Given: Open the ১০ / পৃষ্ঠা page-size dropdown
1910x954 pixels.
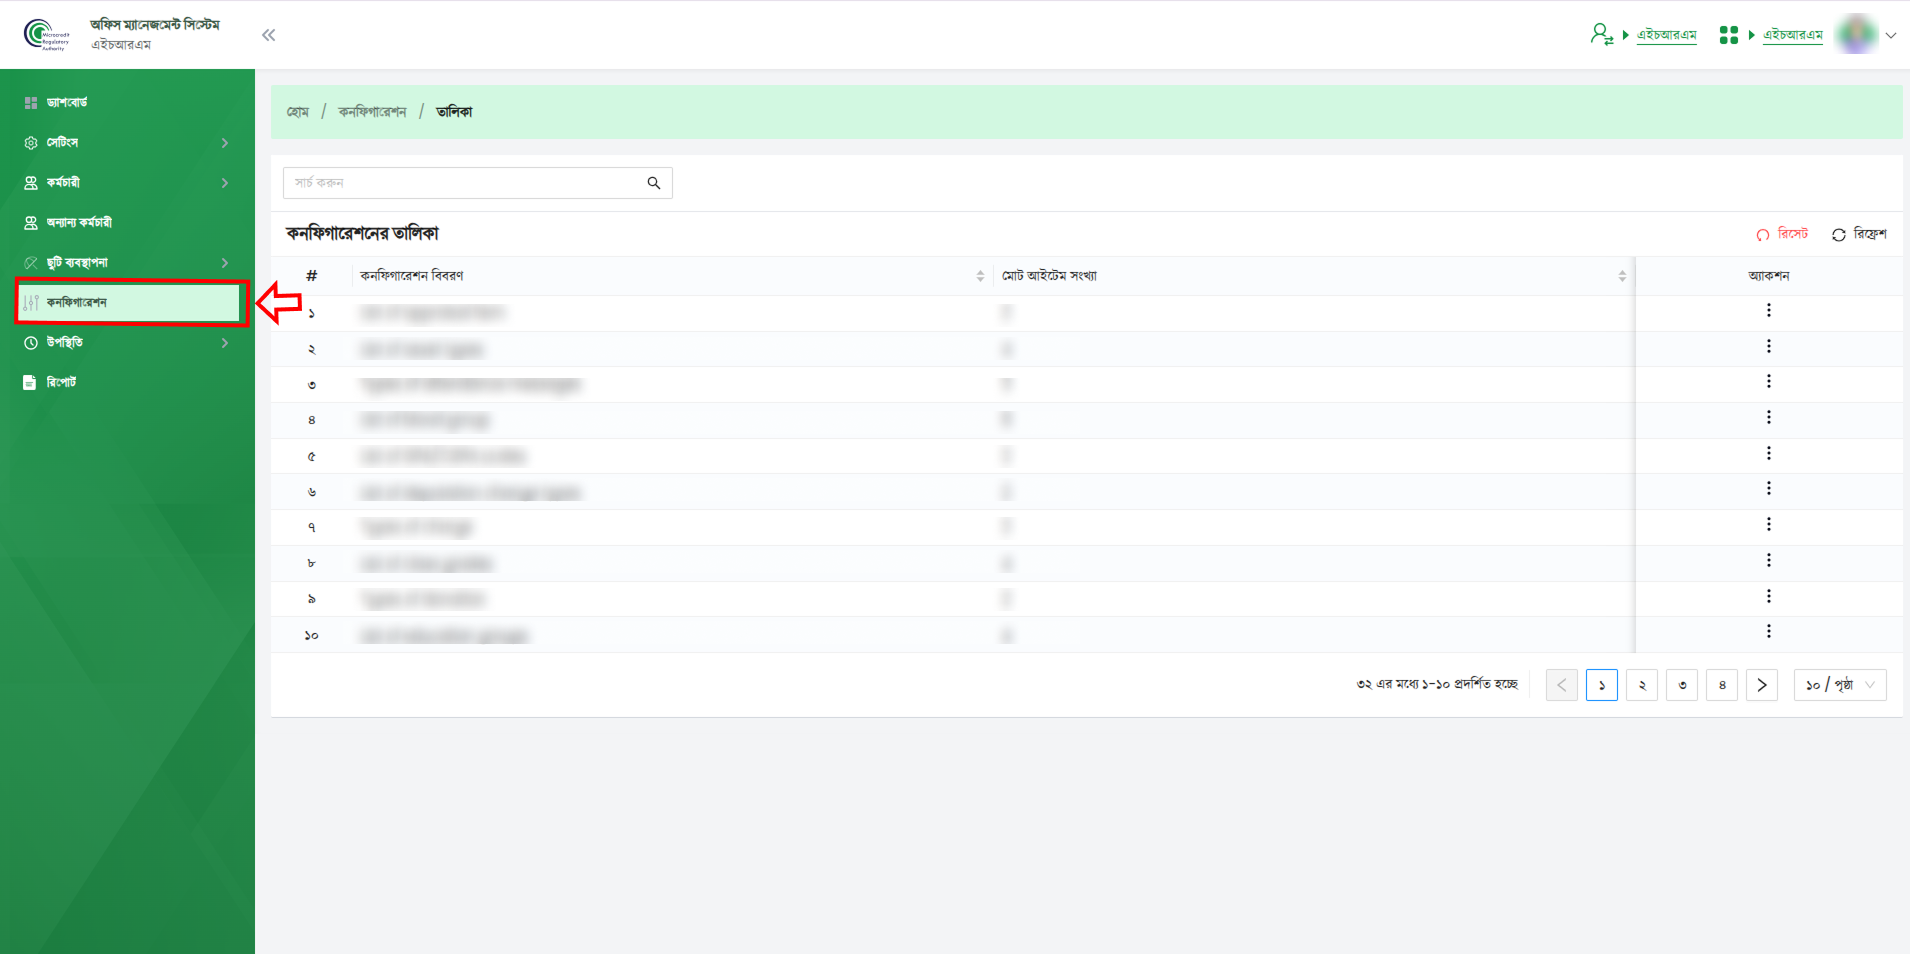Looking at the screenshot, I should (x=1840, y=685).
